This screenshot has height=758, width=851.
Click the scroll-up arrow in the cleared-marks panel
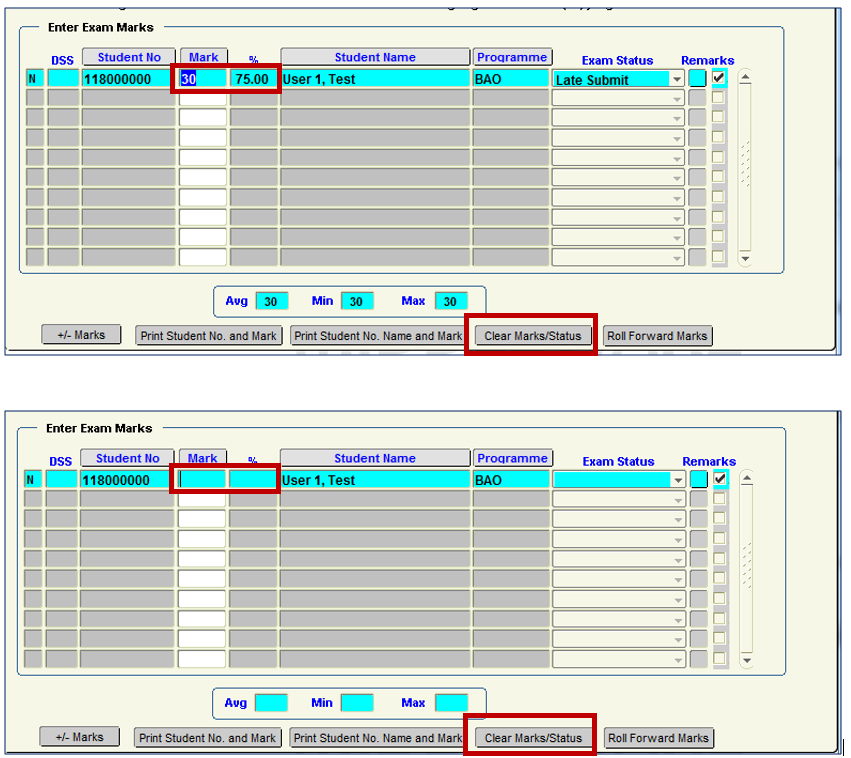coord(745,478)
